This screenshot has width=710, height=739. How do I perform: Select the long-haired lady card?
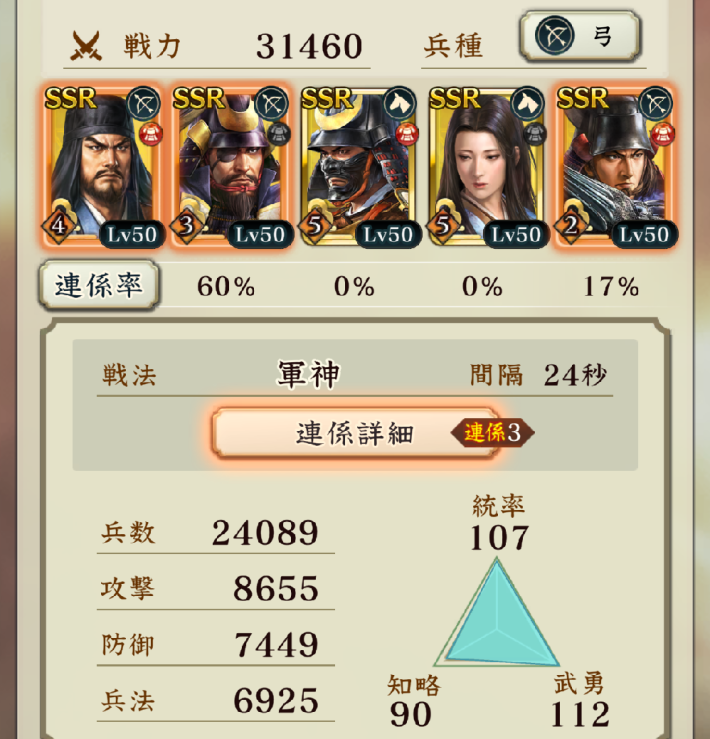click(487, 166)
